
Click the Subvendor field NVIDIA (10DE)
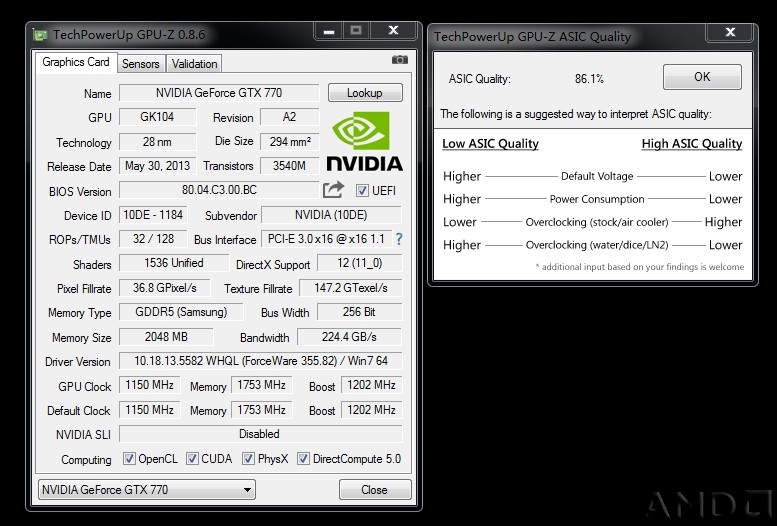331,215
